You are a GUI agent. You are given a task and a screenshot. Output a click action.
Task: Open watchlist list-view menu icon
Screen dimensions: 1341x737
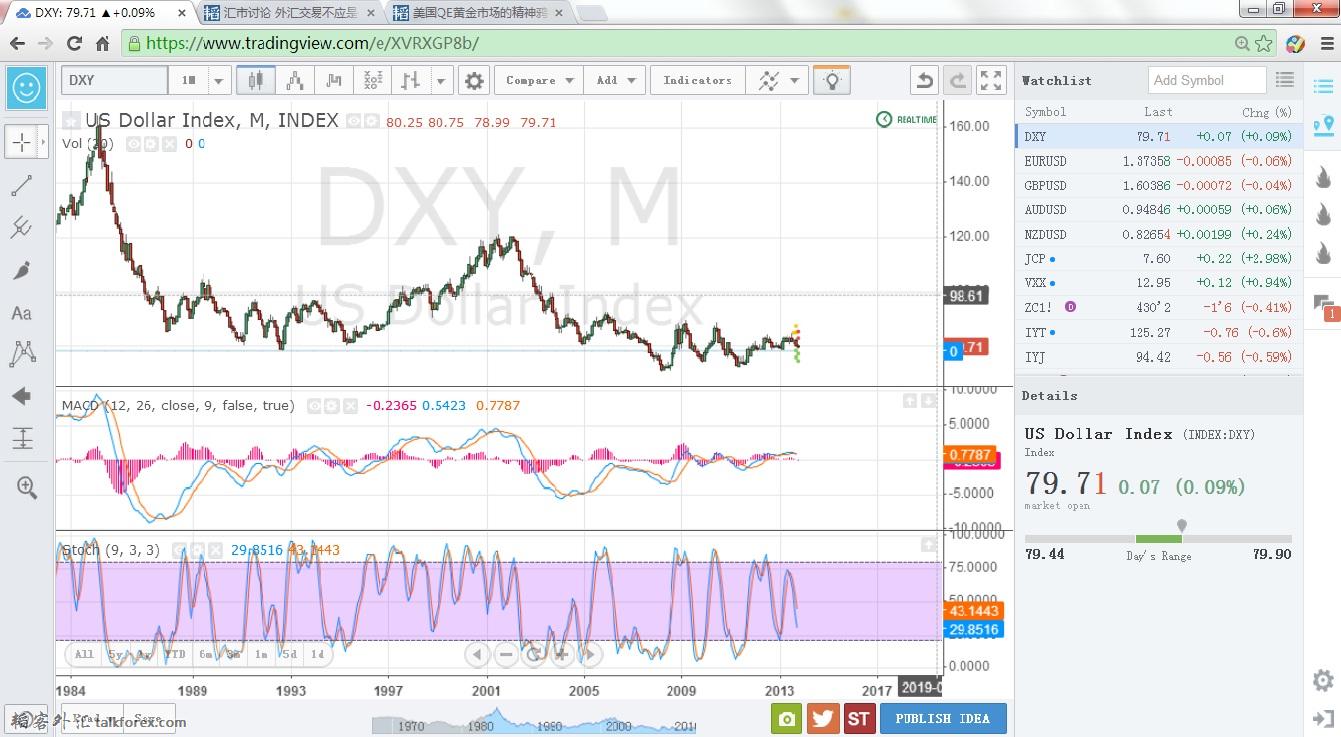(x=1285, y=80)
